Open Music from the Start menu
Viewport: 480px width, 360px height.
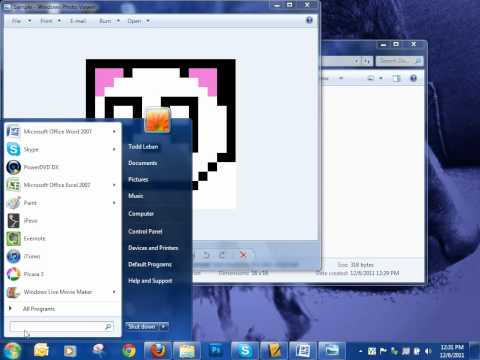tap(136, 196)
